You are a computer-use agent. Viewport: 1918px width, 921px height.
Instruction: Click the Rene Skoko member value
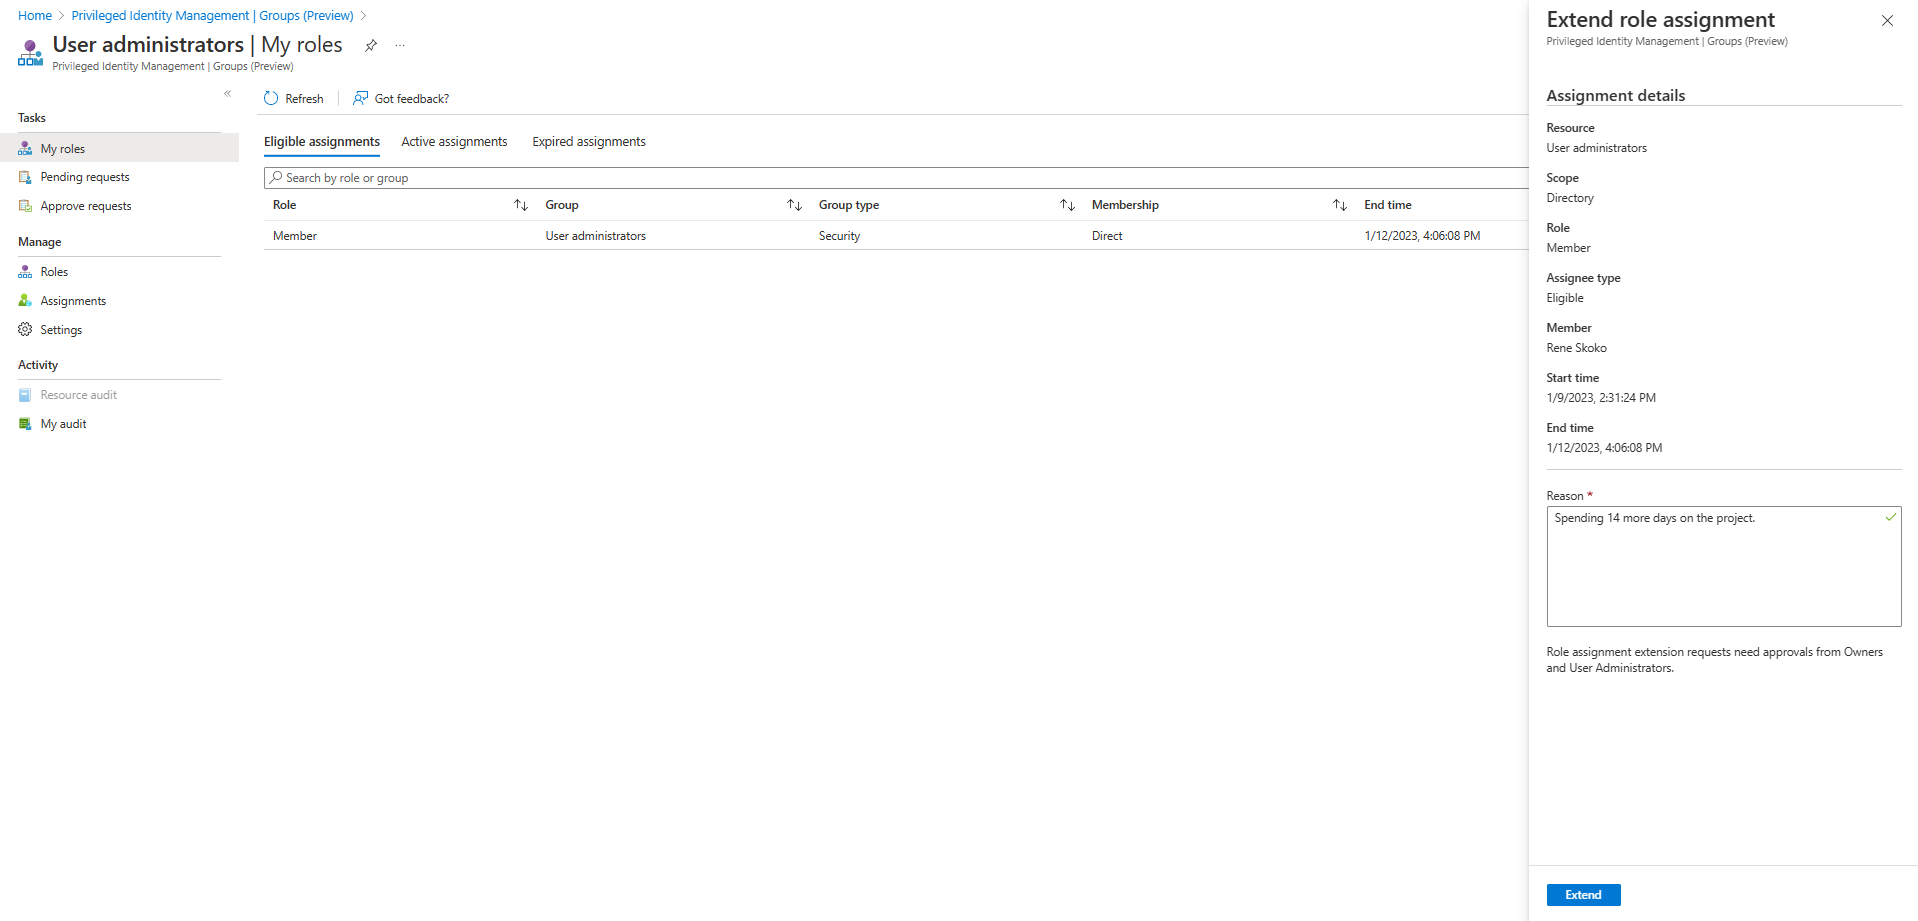pos(1576,348)
